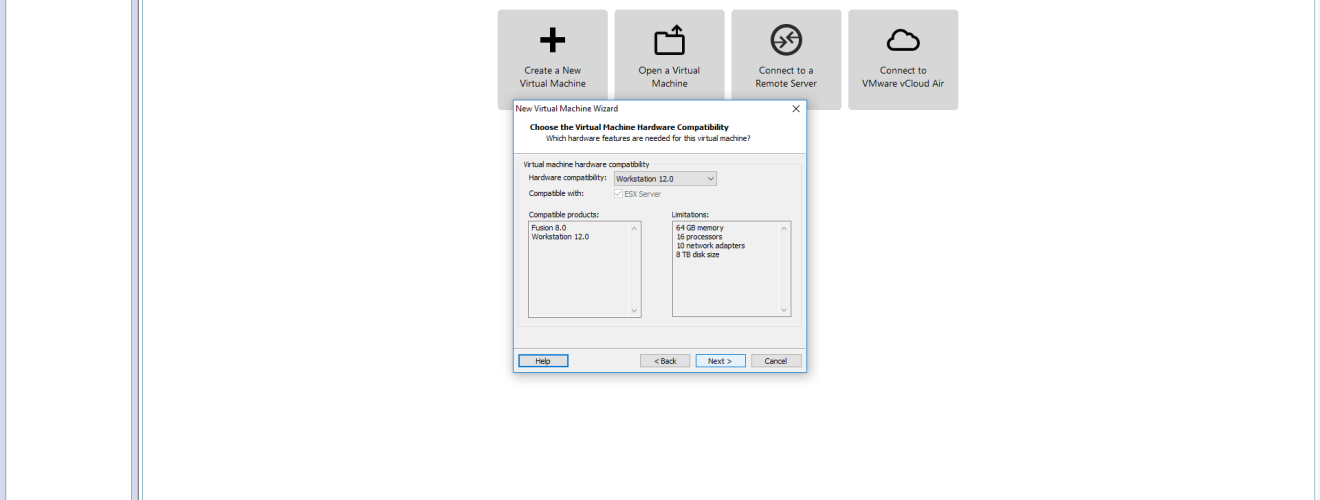Go back with the < Back button
Viewport: 1320px width, 500px height.
(x=665, y=361)
